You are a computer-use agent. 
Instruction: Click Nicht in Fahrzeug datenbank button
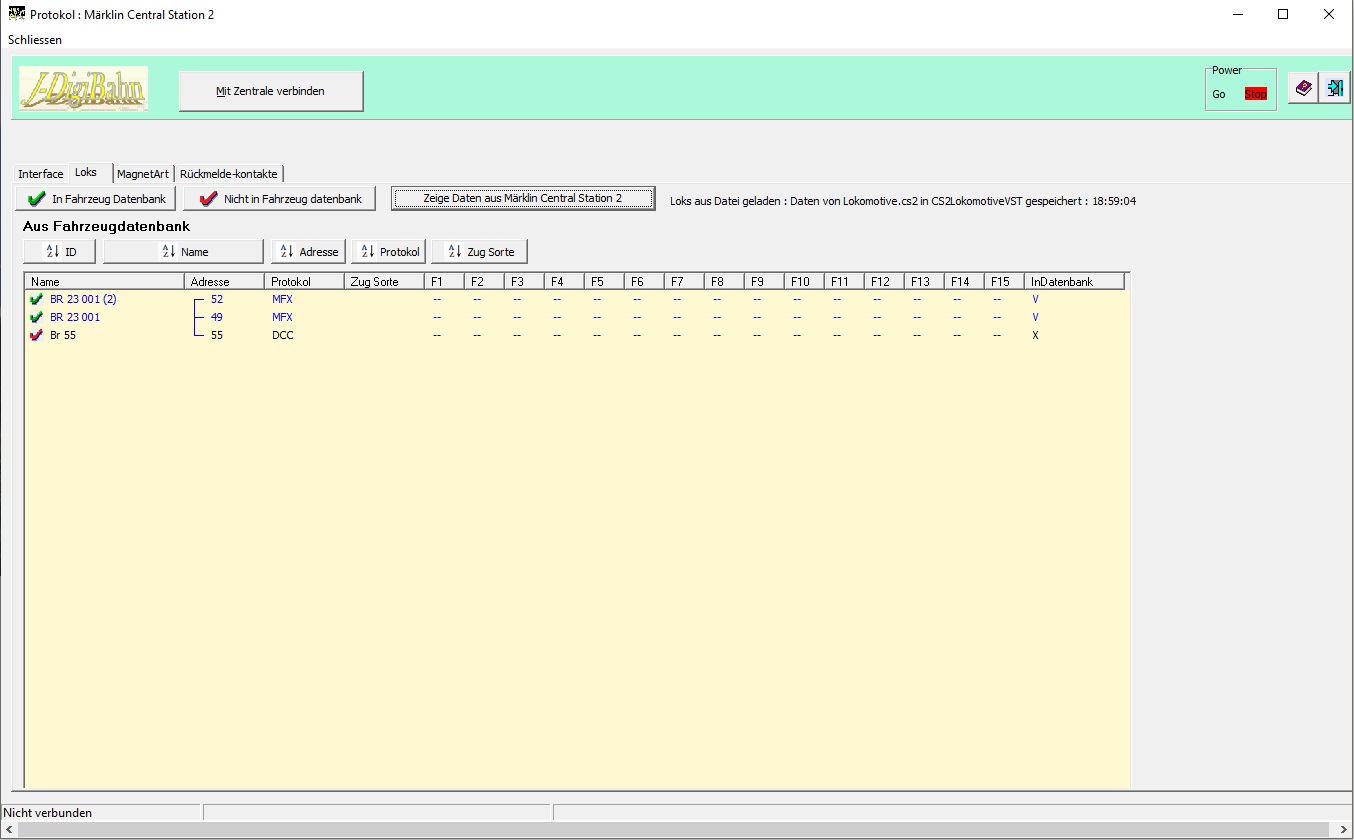[x=280, y=199]
